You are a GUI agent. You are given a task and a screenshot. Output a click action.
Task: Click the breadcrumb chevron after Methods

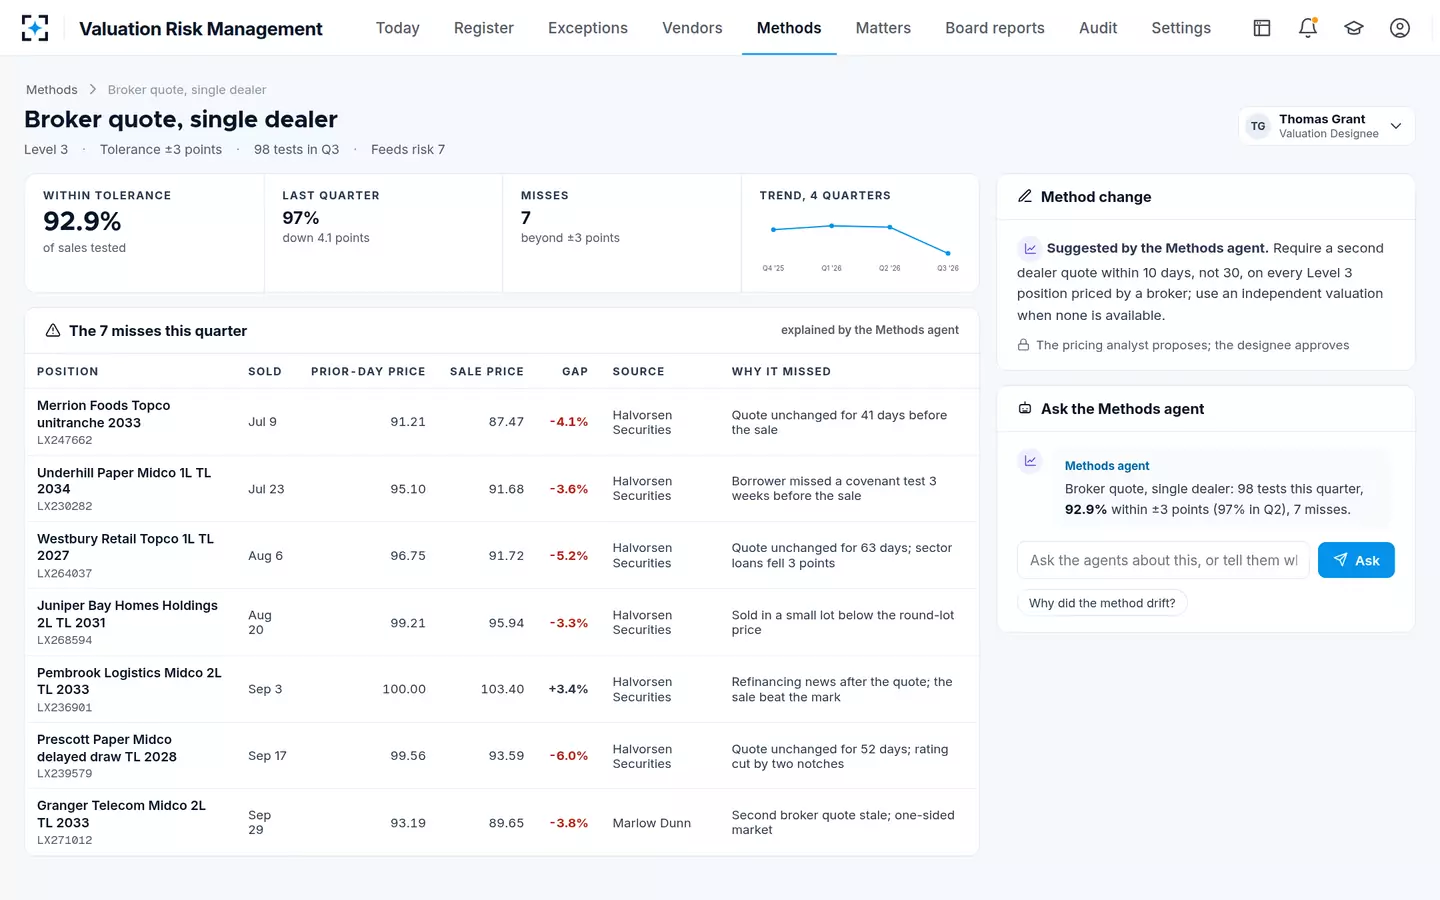pyautogui.click(x=93, y=89)
